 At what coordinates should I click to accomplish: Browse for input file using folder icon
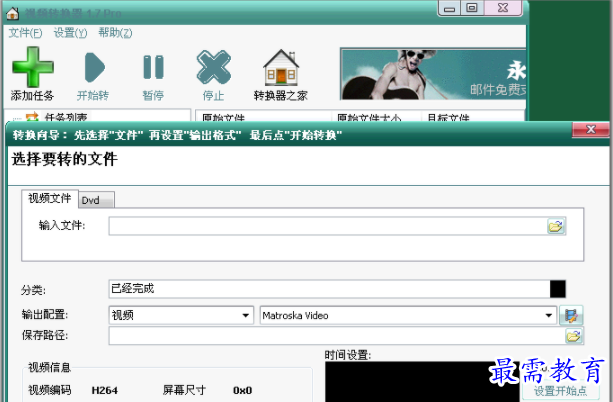click(x=556, y=226)
